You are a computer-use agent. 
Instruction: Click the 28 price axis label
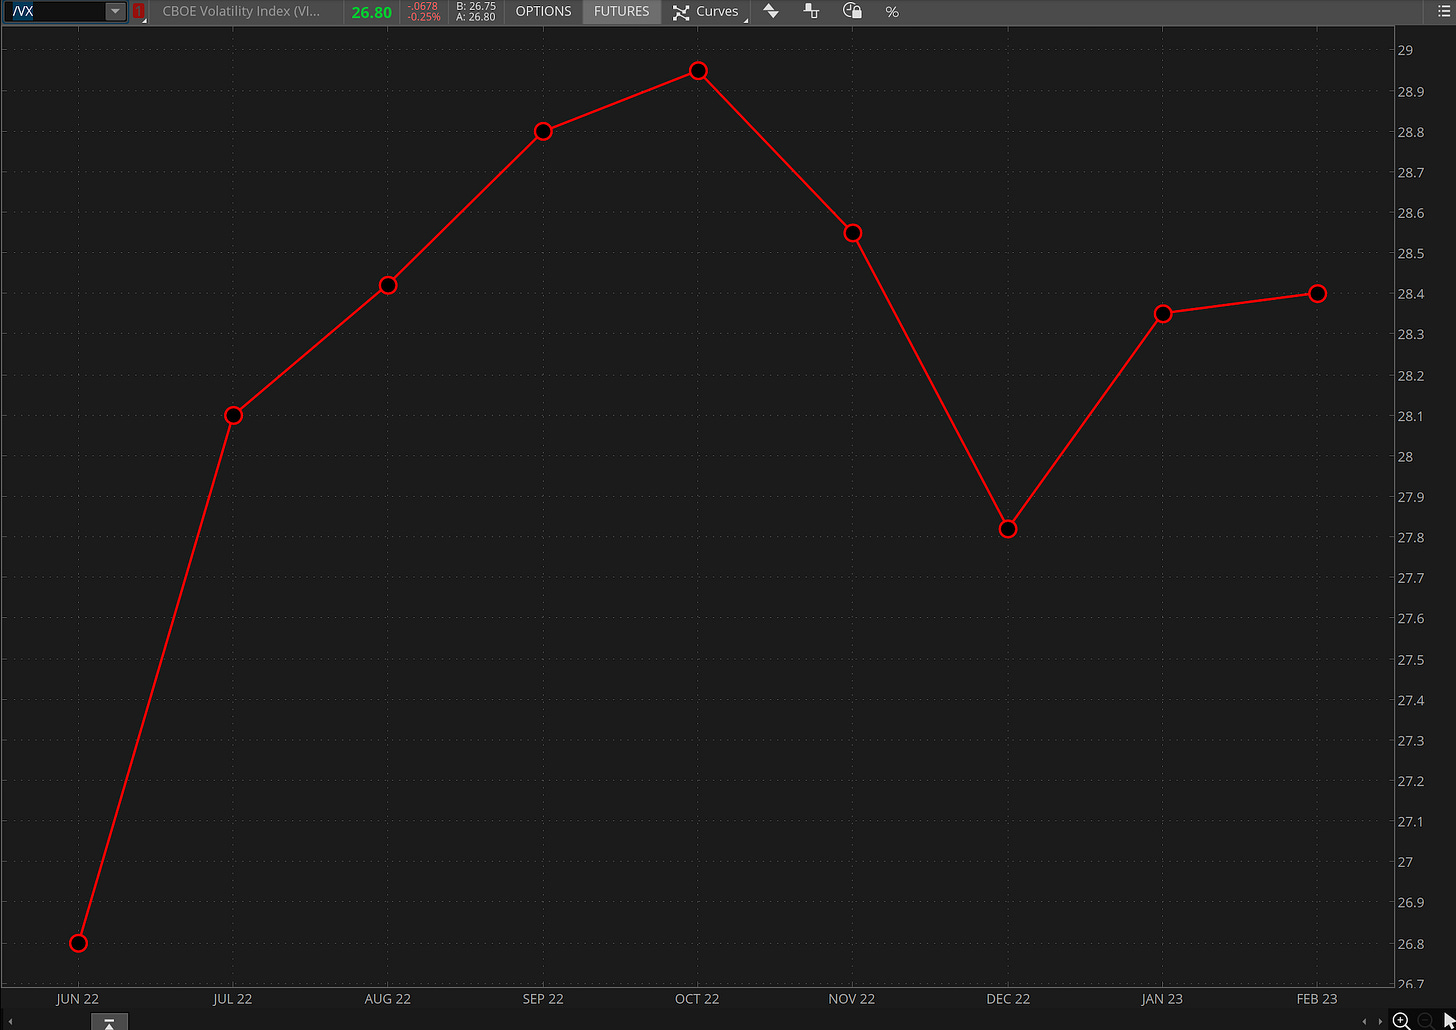point(1405,456)
